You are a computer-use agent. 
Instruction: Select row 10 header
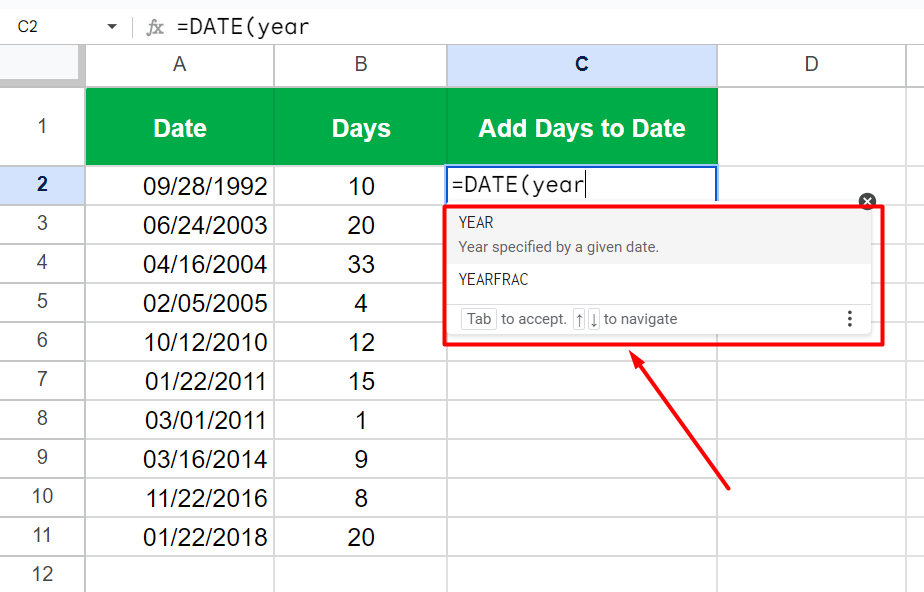(42, 497)
